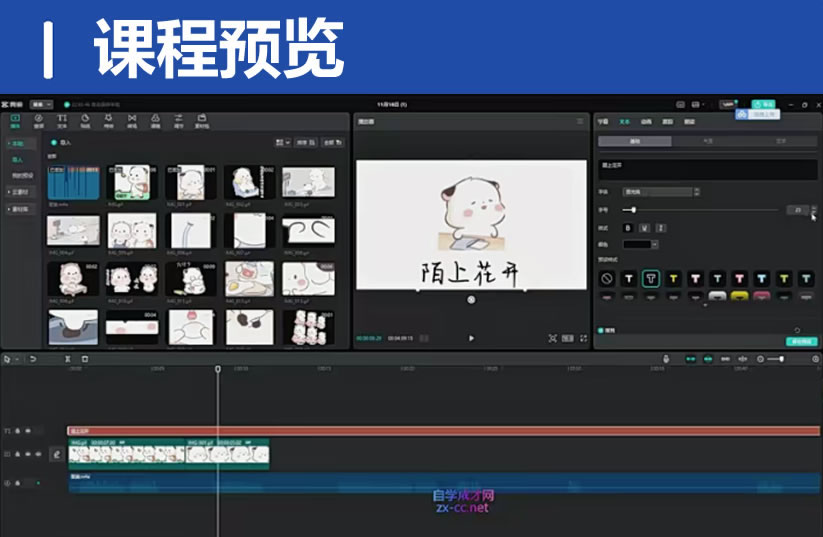The width and height of the screenshot is (823, 537).
Task: Open the Adjust sliders icon
Action: point(178,121)
